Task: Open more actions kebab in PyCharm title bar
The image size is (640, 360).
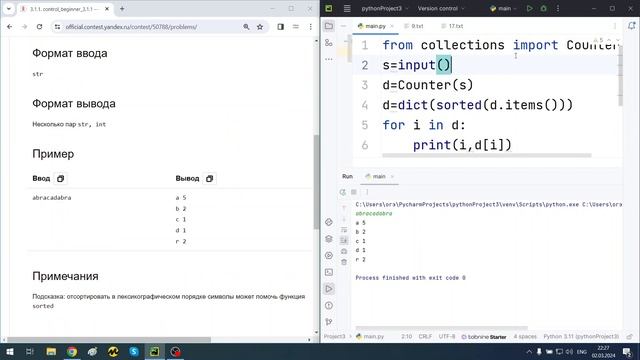Action: [x=558, y=8]
